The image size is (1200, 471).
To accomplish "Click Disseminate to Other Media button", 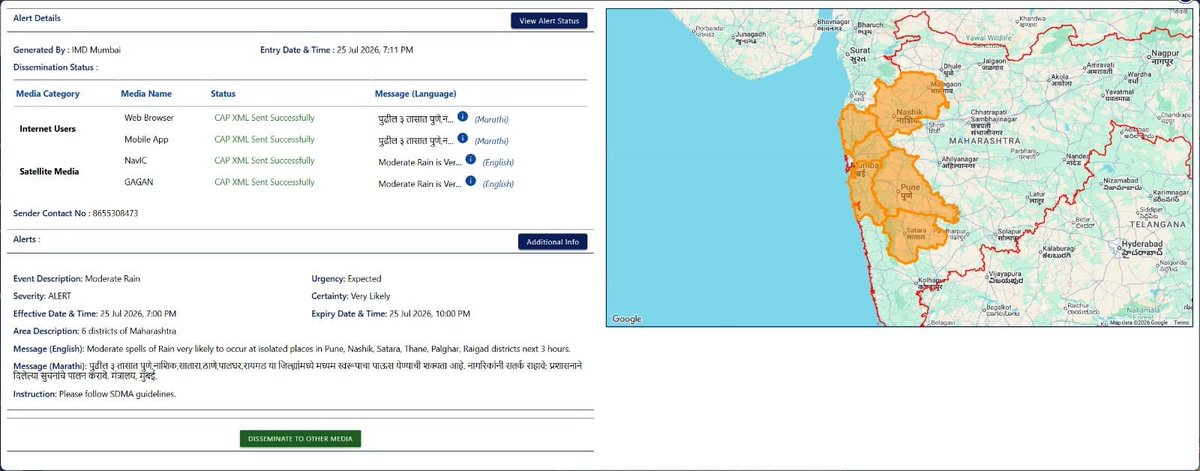I will point(300,438).
